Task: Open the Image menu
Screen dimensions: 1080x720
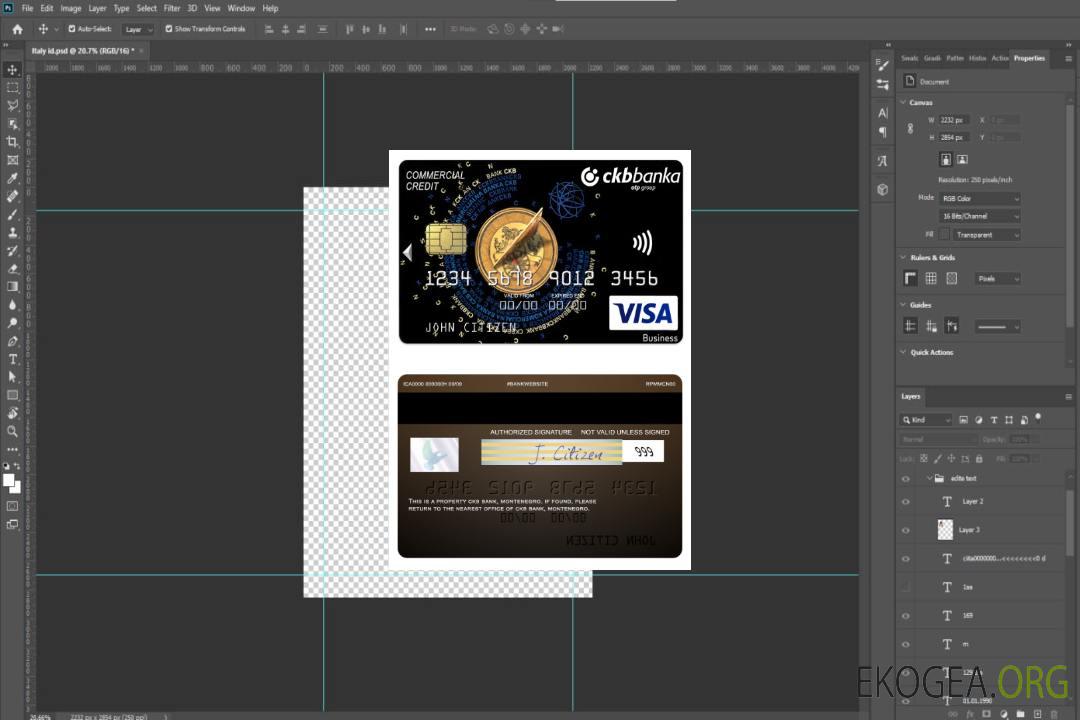Action: [71, 8]
